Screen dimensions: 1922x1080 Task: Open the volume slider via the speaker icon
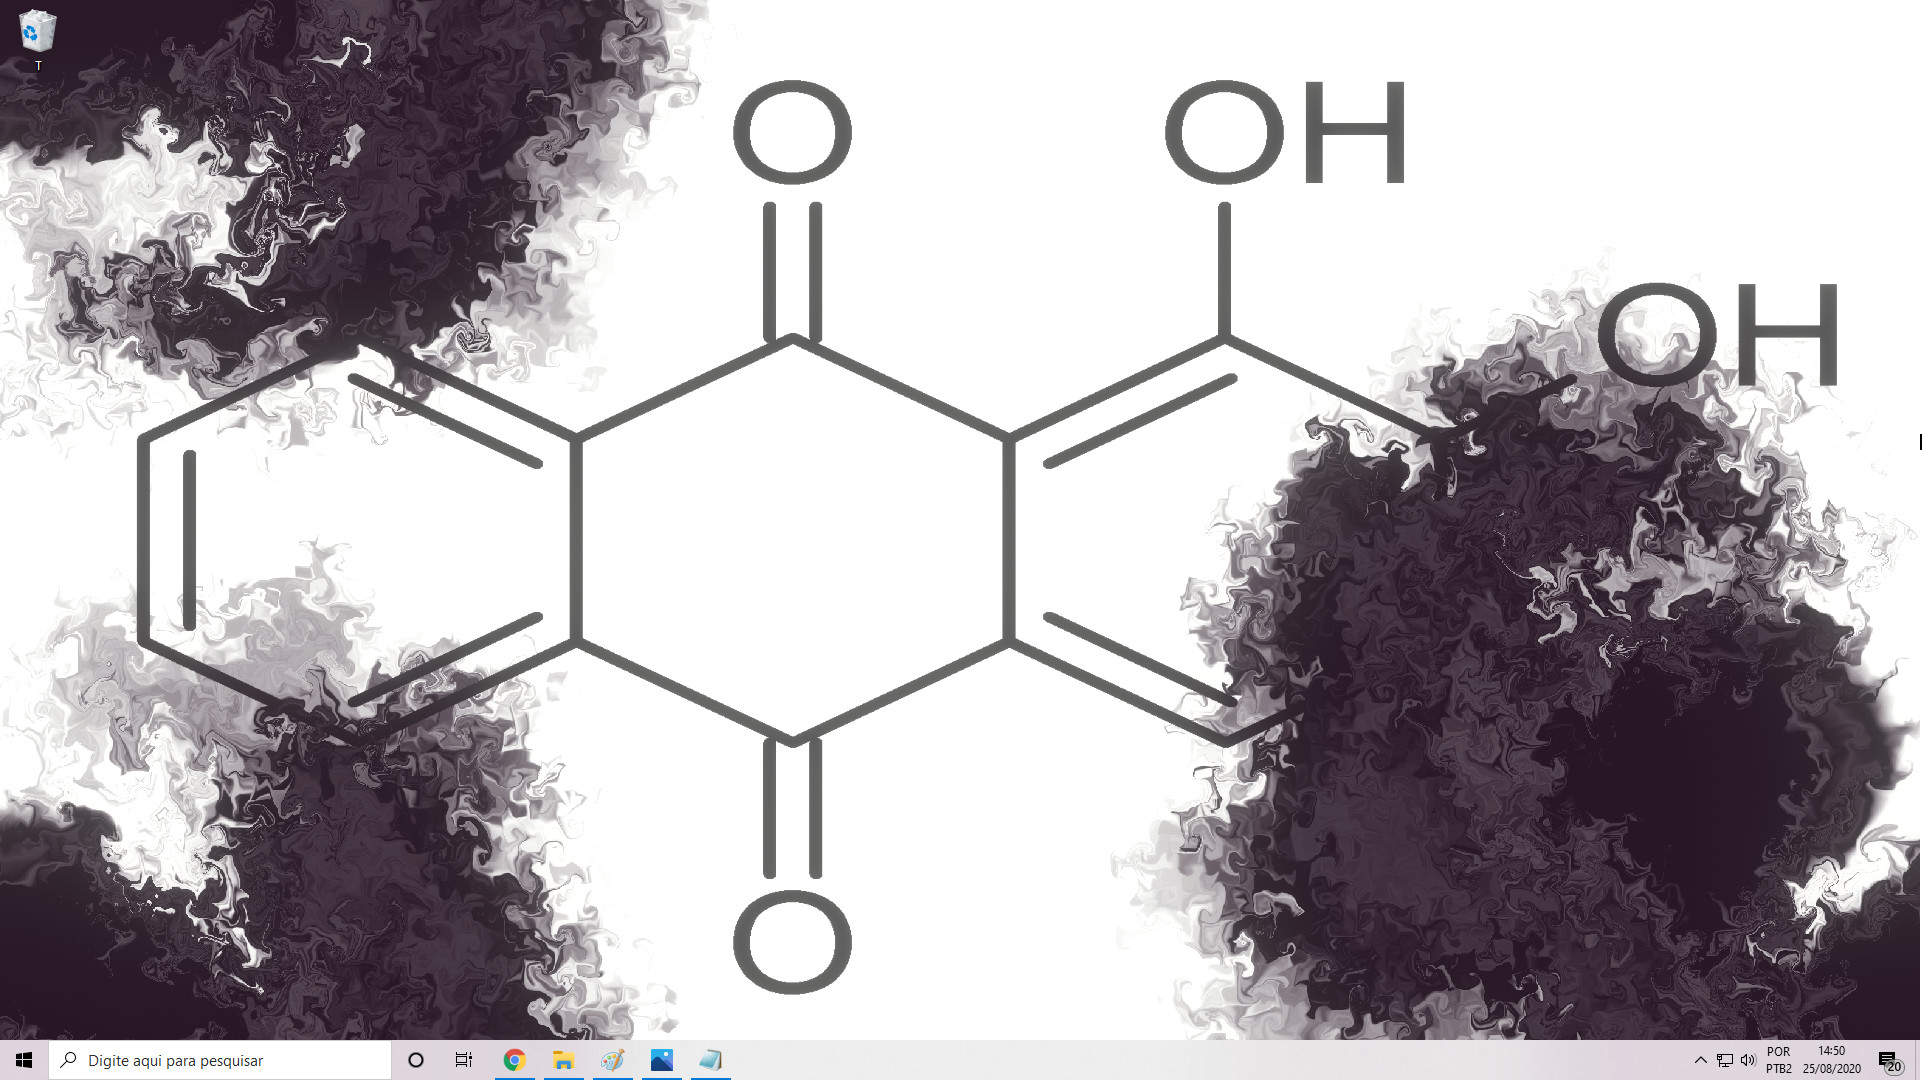[1748, 1060]
